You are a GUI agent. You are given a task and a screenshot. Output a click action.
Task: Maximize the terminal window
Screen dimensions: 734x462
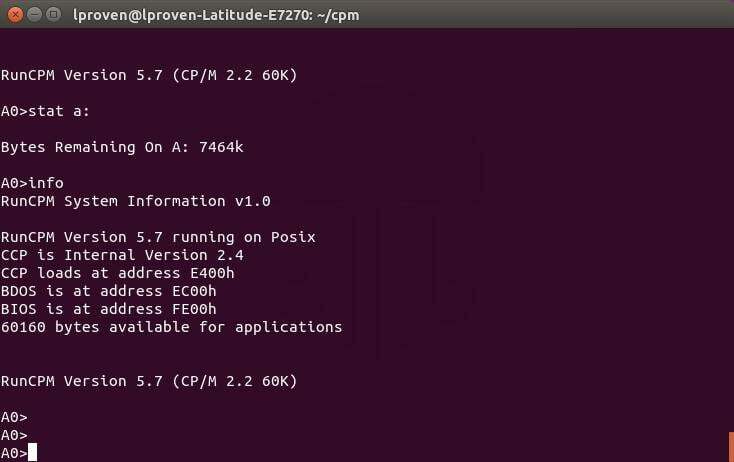(53, 15)
